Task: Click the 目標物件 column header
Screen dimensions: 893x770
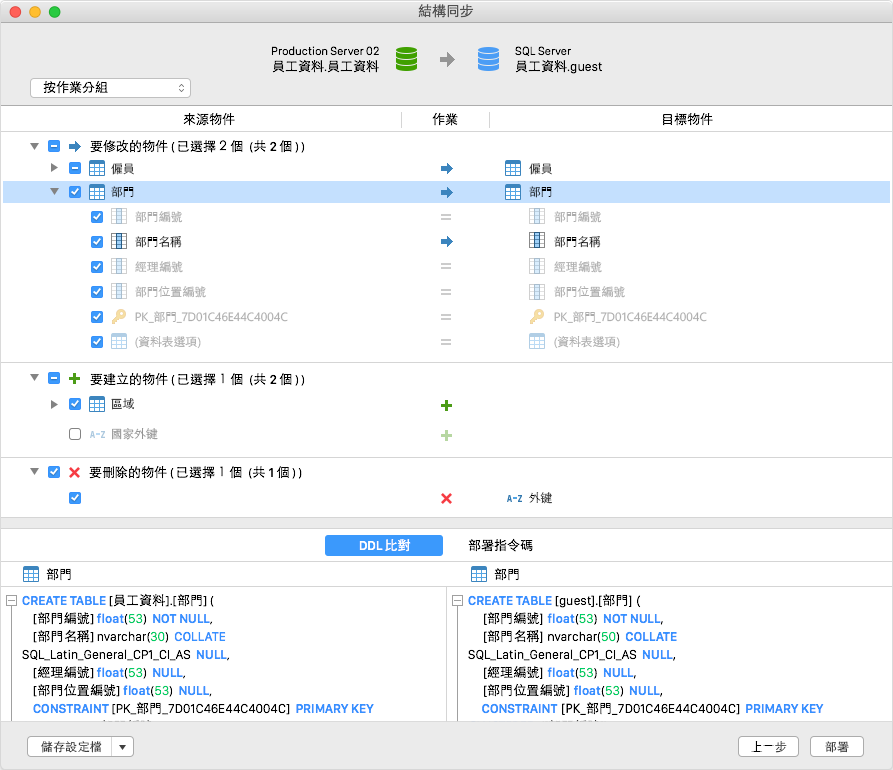Action: (687, 119)
